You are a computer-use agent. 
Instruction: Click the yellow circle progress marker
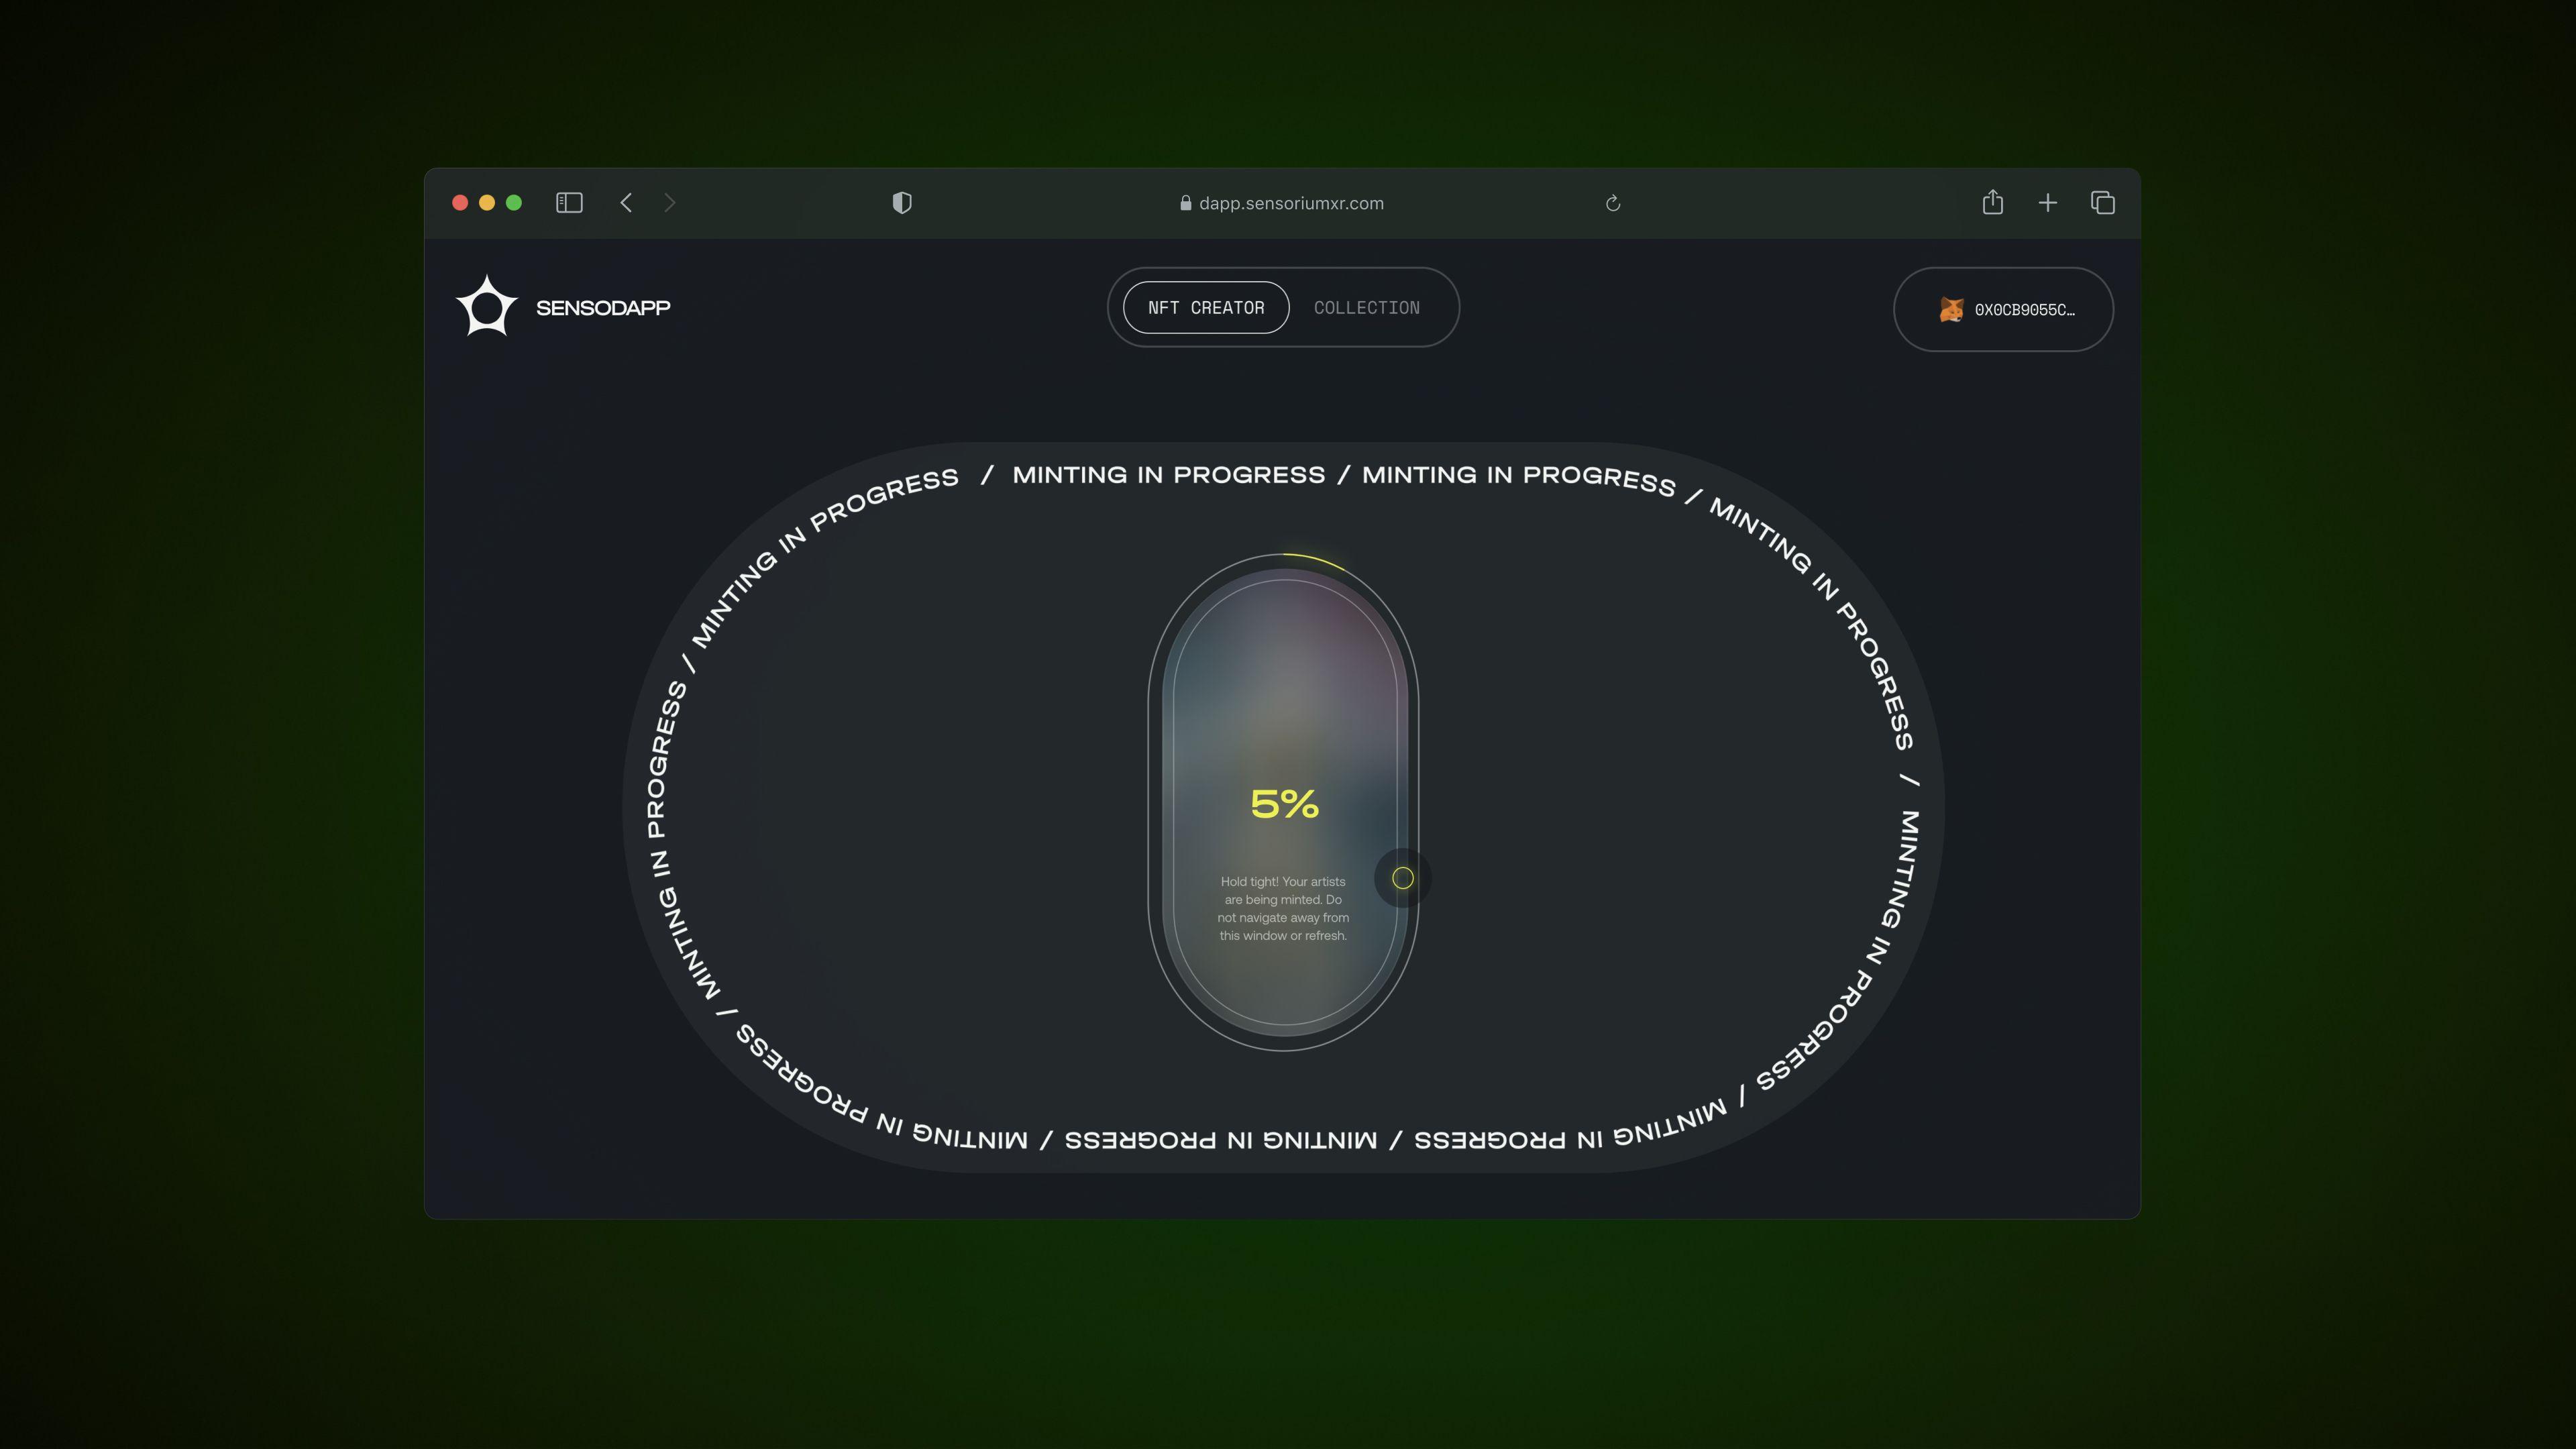click(1403, 878)
